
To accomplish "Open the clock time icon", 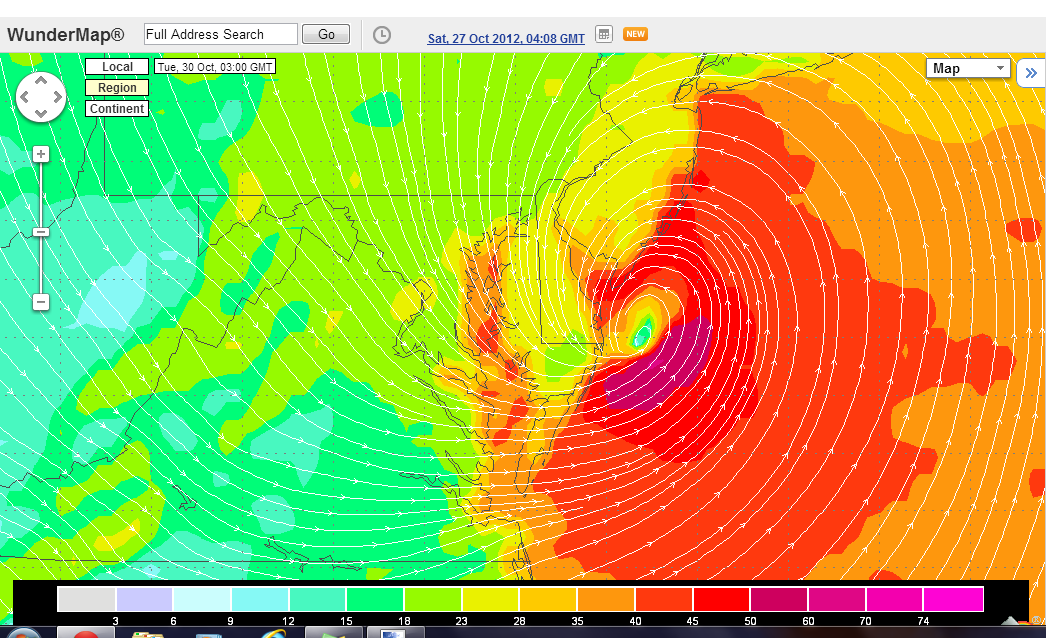I will click(382, 35).
